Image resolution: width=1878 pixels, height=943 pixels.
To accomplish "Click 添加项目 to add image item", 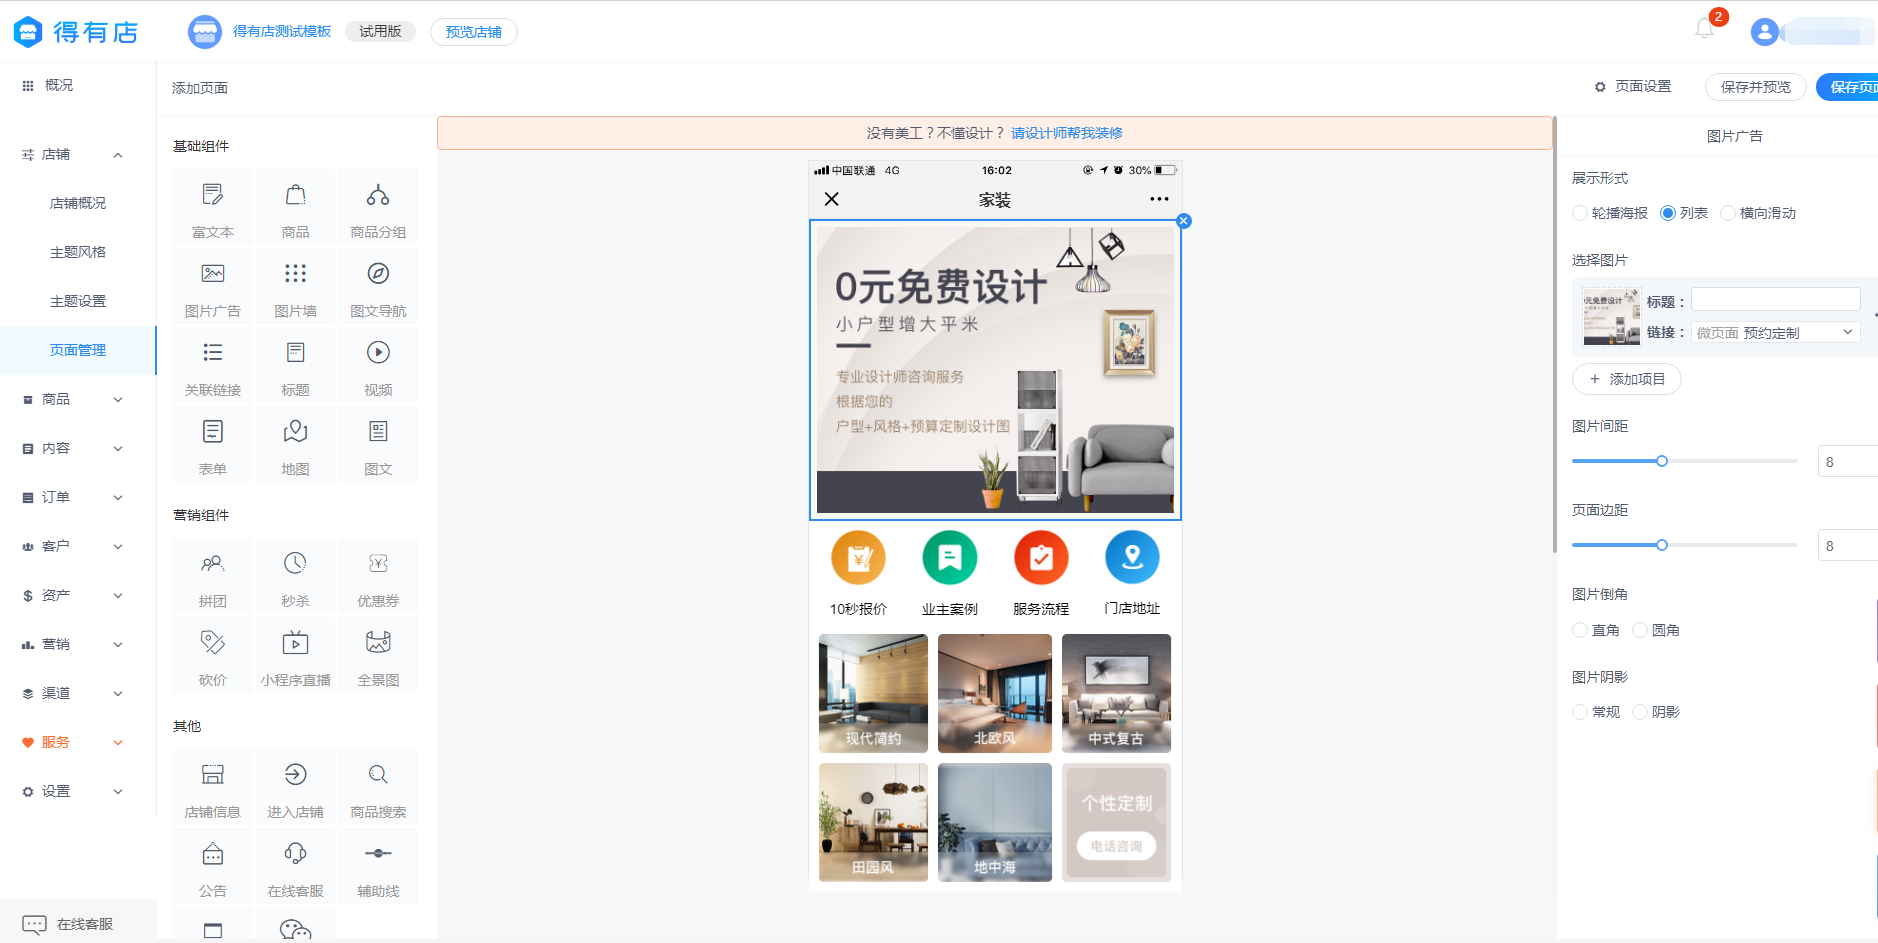I will coord(1627,379).
